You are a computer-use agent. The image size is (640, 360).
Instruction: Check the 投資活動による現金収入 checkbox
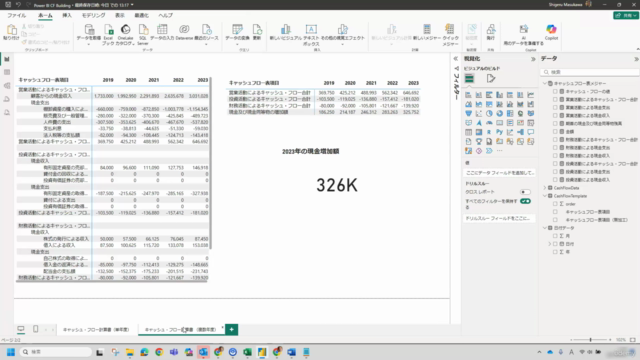pyautogui.click(x=555, y=180)
